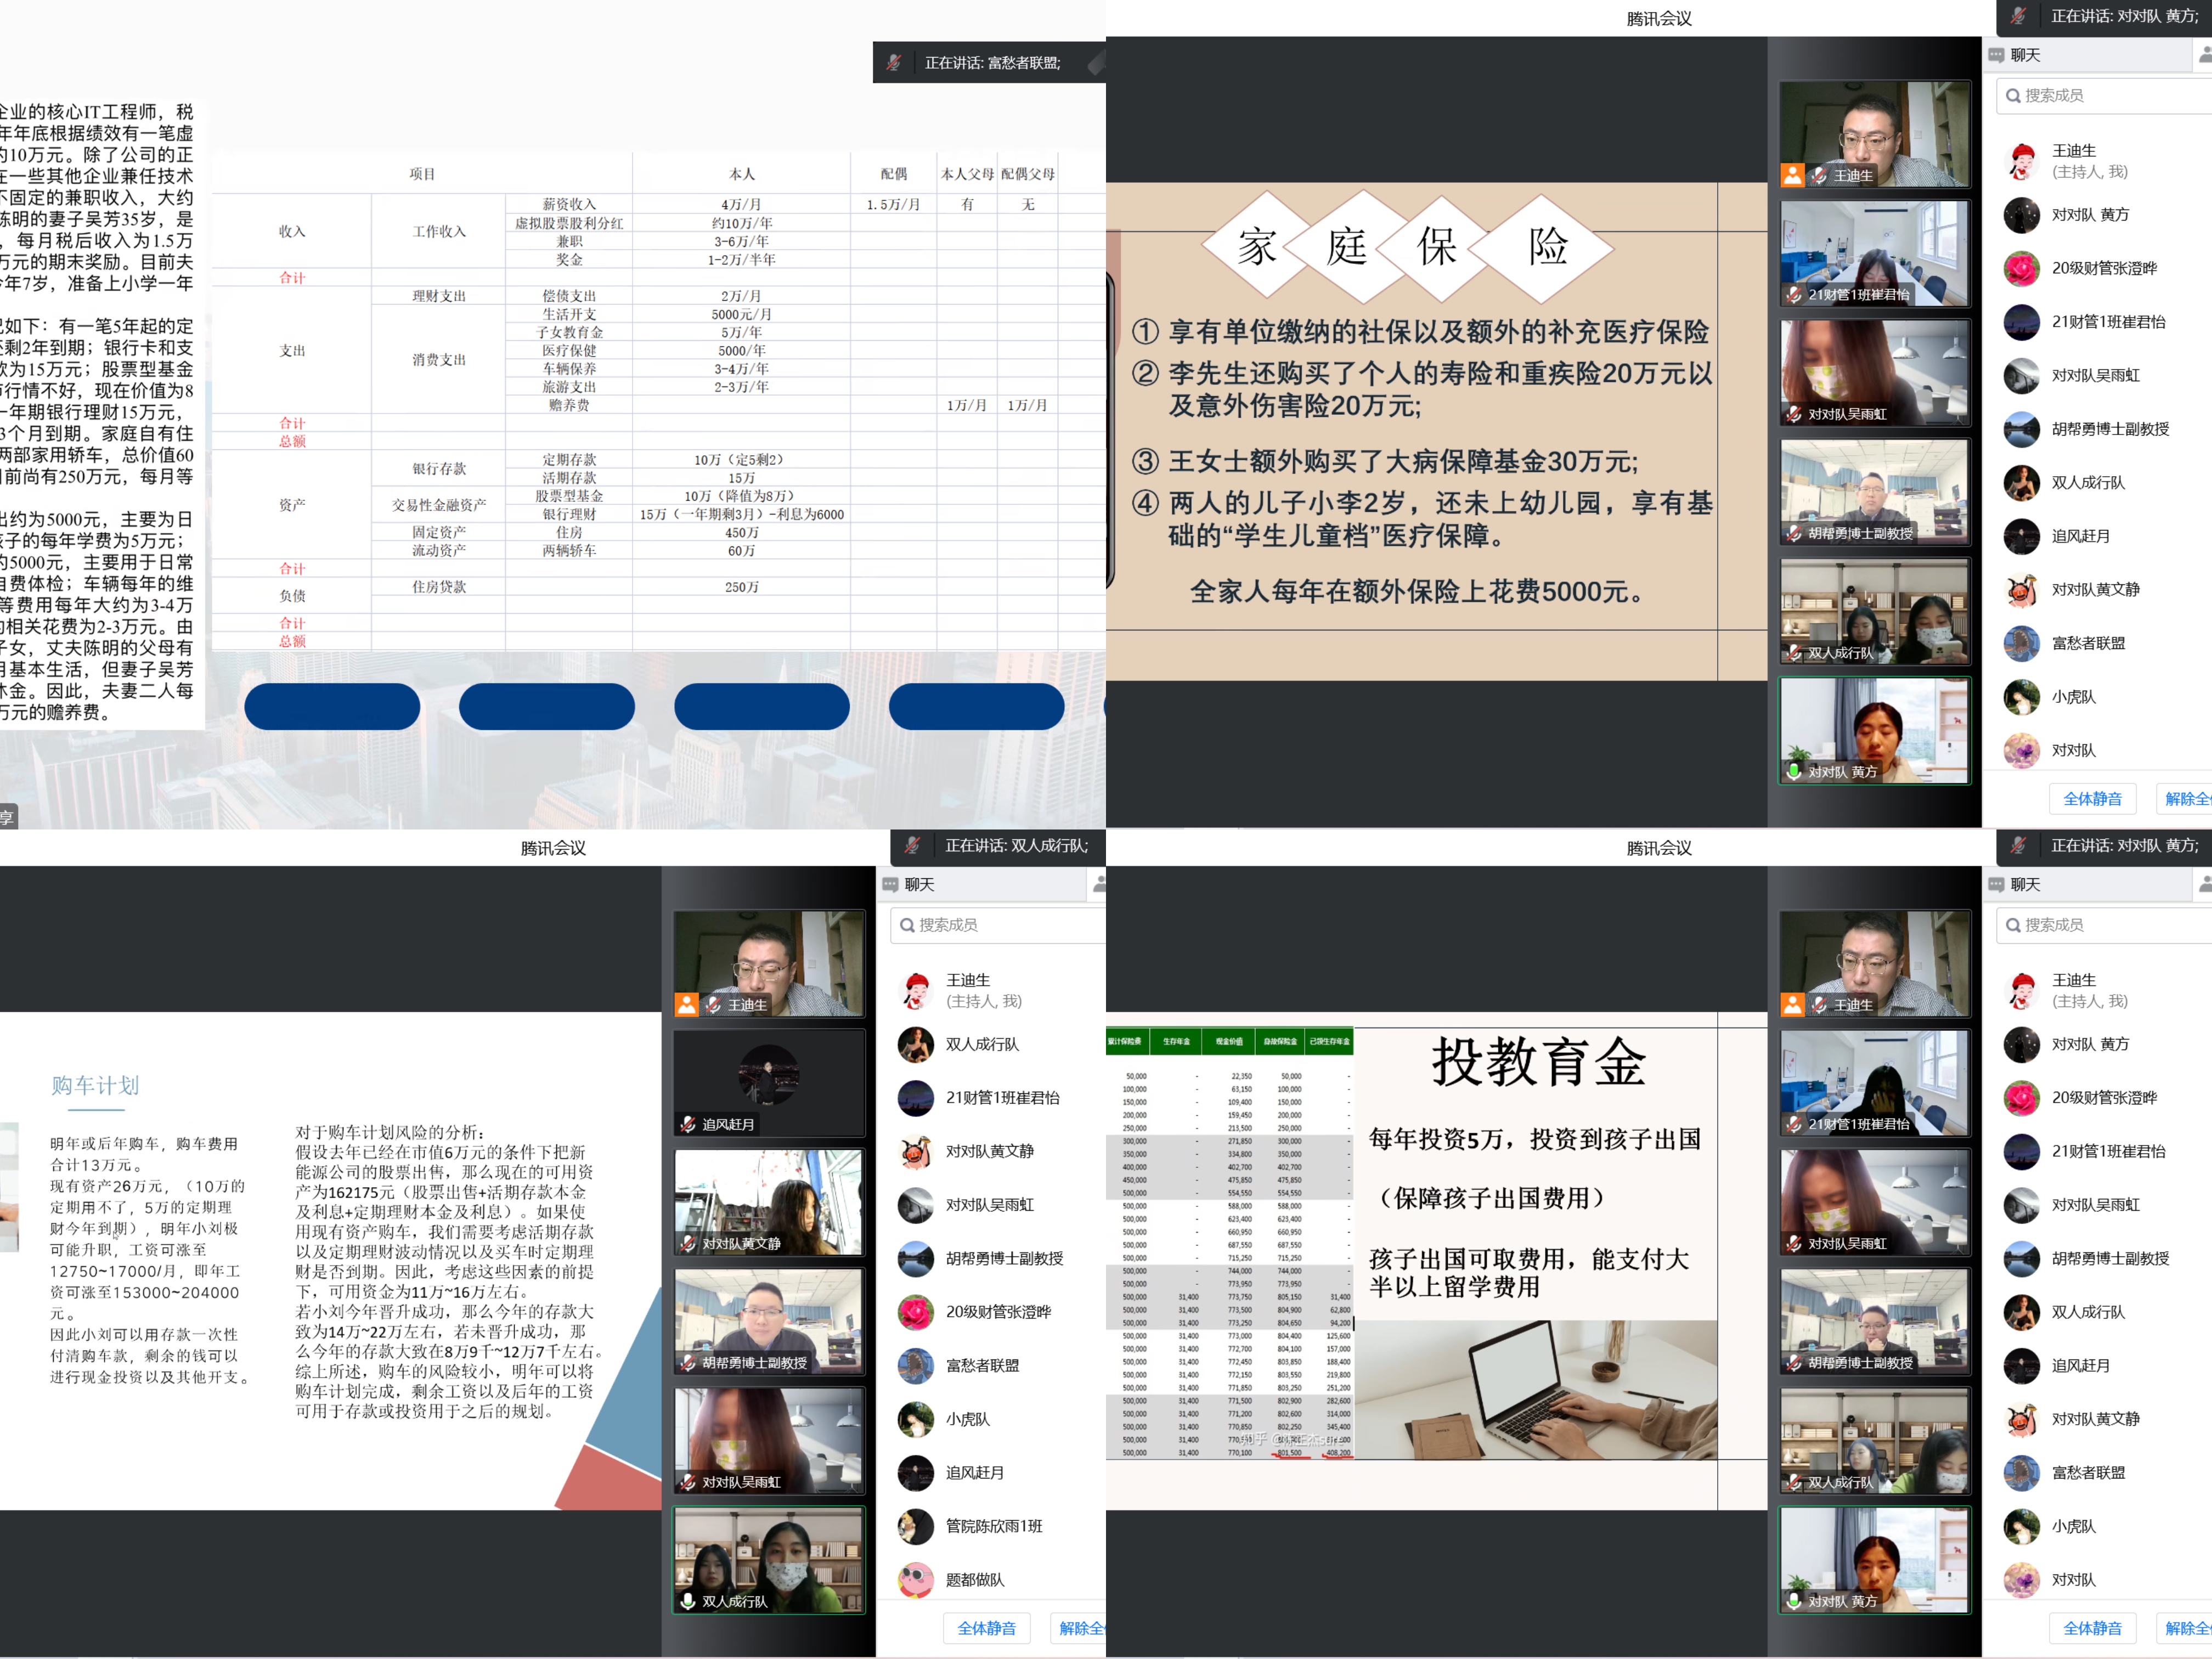Click search magnifier icon in 投教育金 meeting's member search
The height and width of the screenshot is (1659, 2212).
click(2013, 925)
